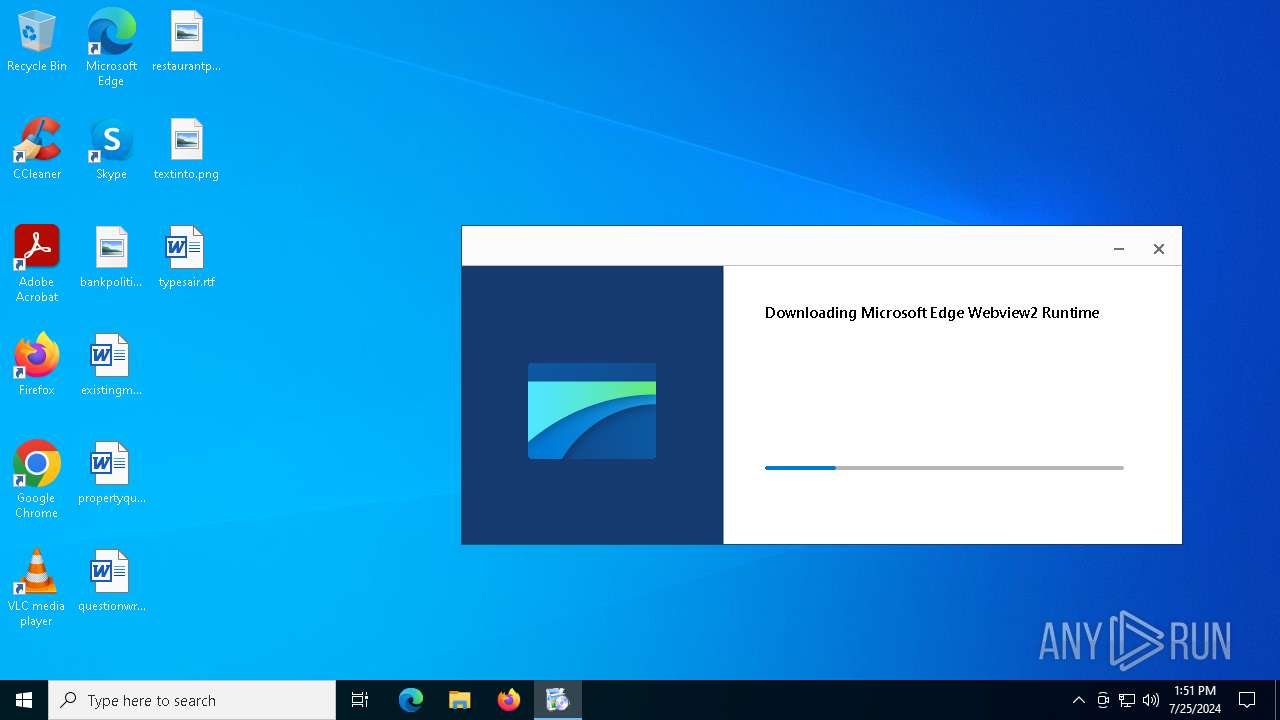Select the Adobe Acrobat desktop shortcut
The width and height of the screenshot is (1280, 720).
pyautogui.click(x=37, y=264)
